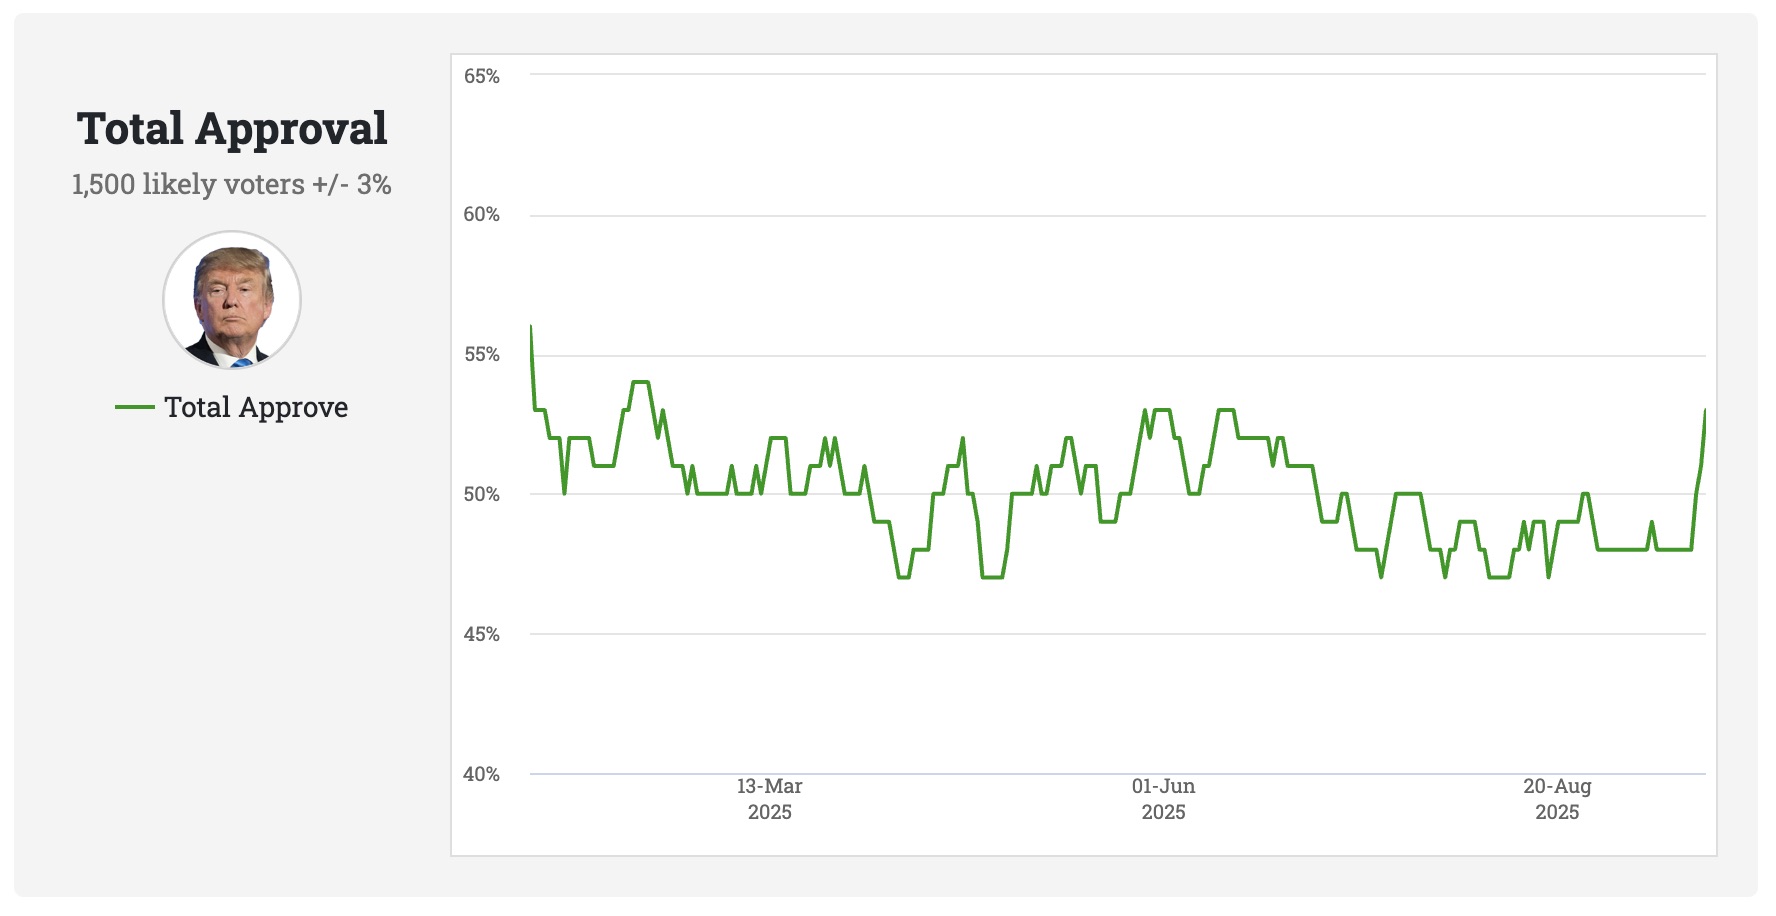Toggle the Total Approve legend label

(256, 407)
